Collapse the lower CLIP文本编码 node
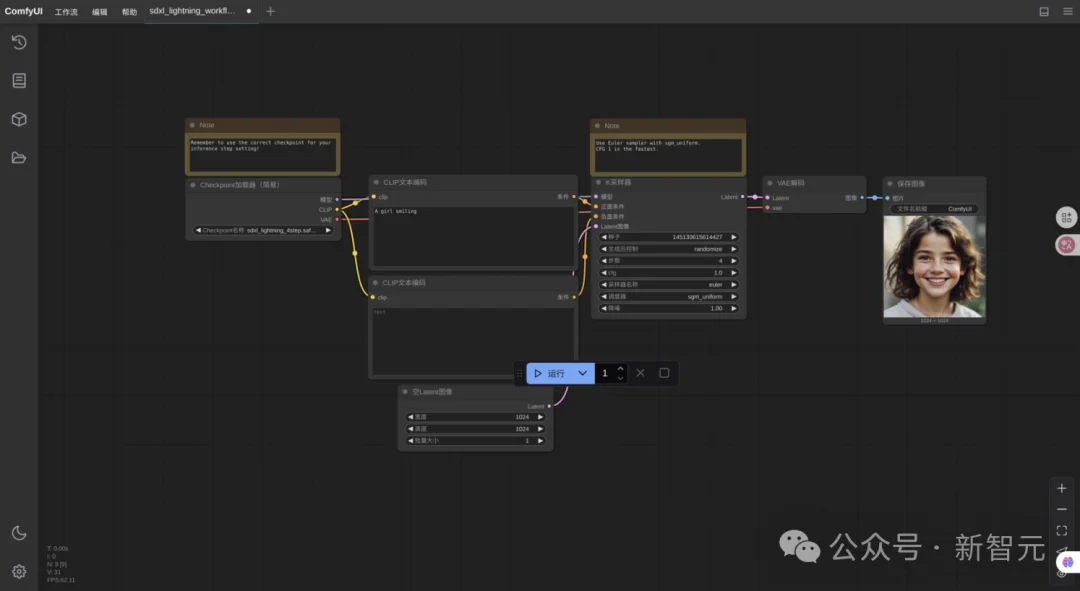The width and height of the screenshot is (1080, 591). click(x=375, y=282)
